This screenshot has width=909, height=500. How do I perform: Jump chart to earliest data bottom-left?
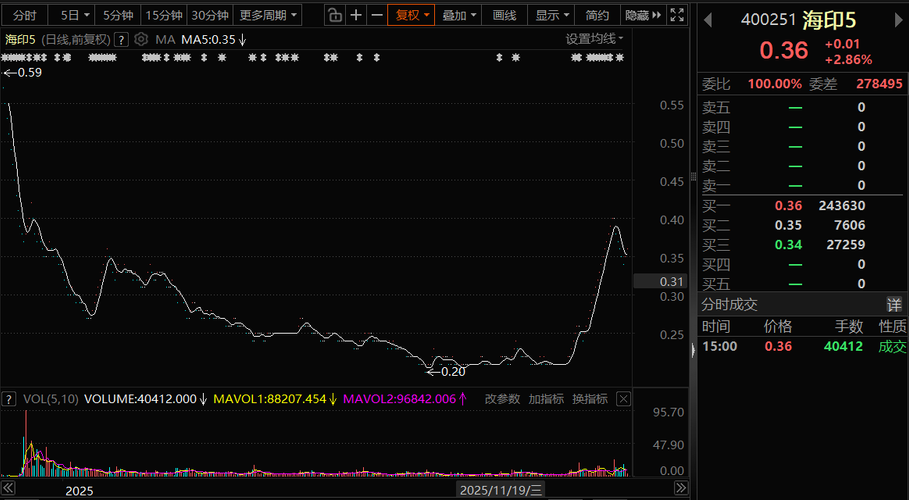click(8, 488)
